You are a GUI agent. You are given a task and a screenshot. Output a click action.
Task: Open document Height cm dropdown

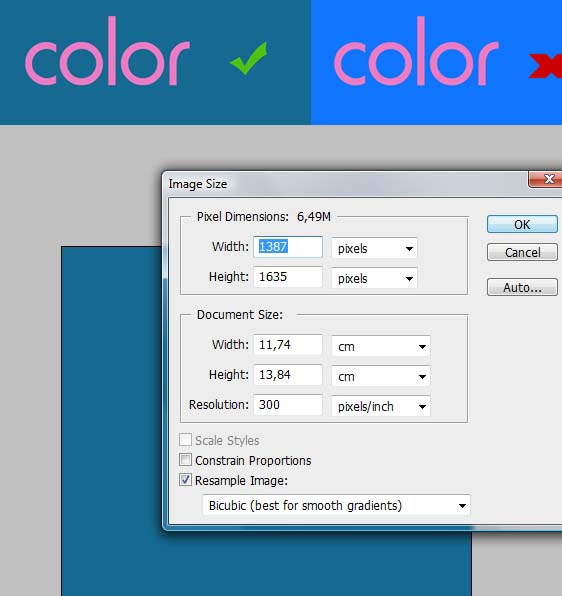381,376
